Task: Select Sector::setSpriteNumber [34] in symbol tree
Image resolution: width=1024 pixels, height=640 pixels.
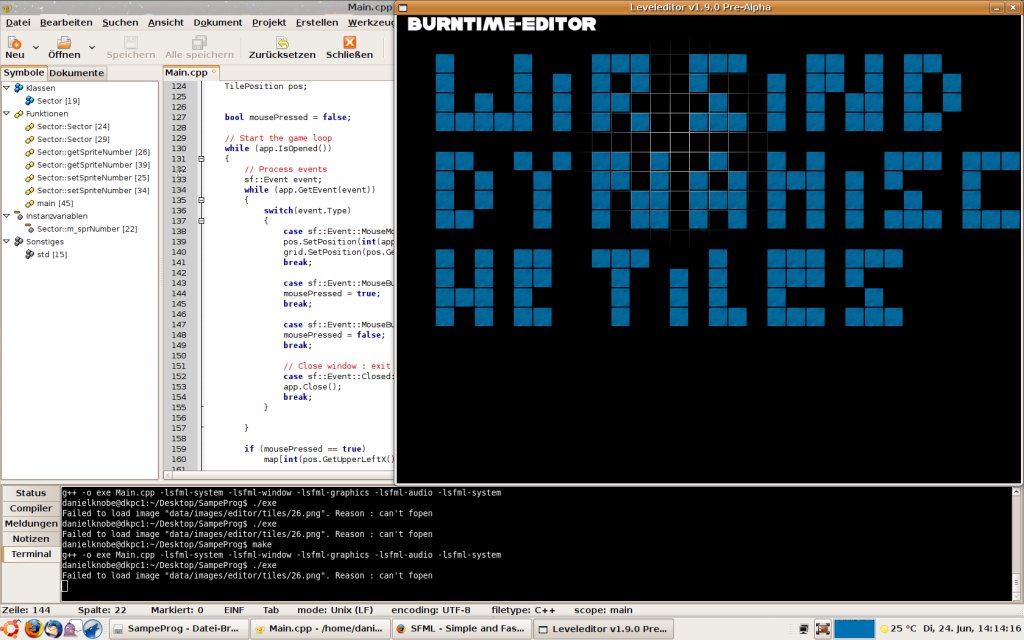Action: click(93, 190)
